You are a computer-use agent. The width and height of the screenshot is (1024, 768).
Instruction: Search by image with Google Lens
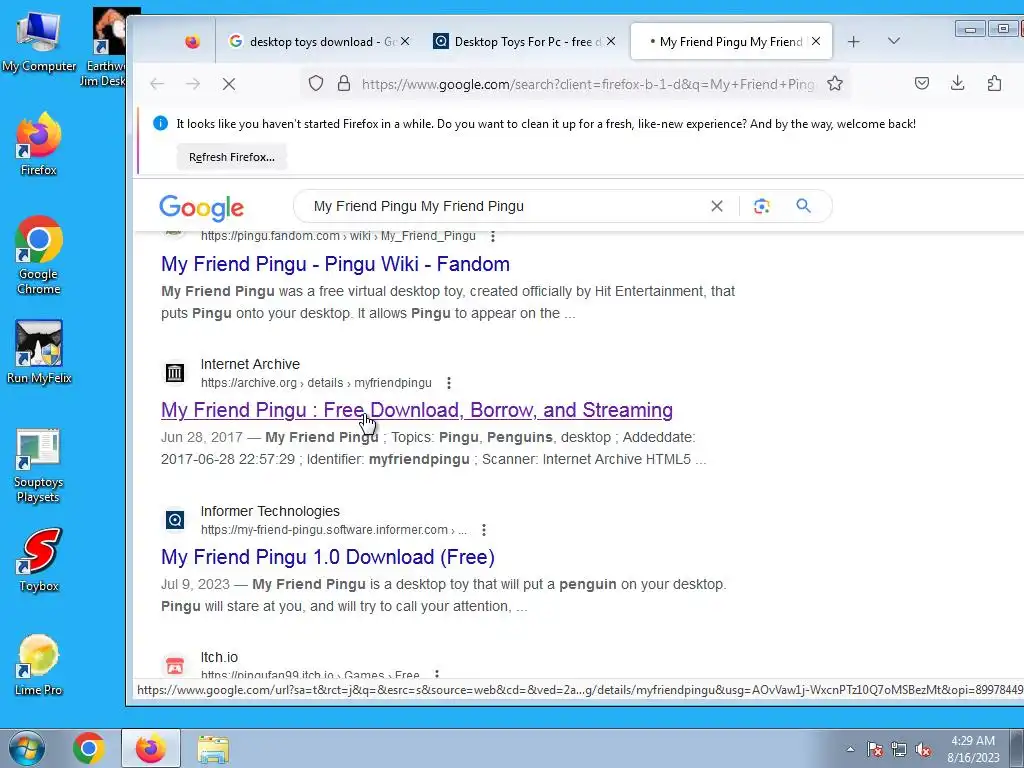[761, 206]
